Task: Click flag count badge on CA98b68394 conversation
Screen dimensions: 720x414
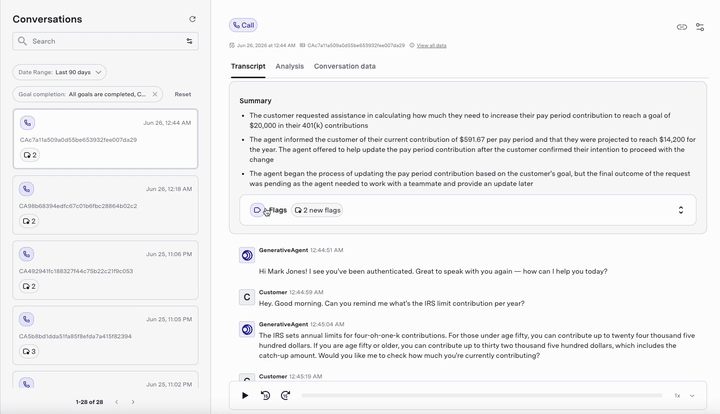Action: [29, 221]
